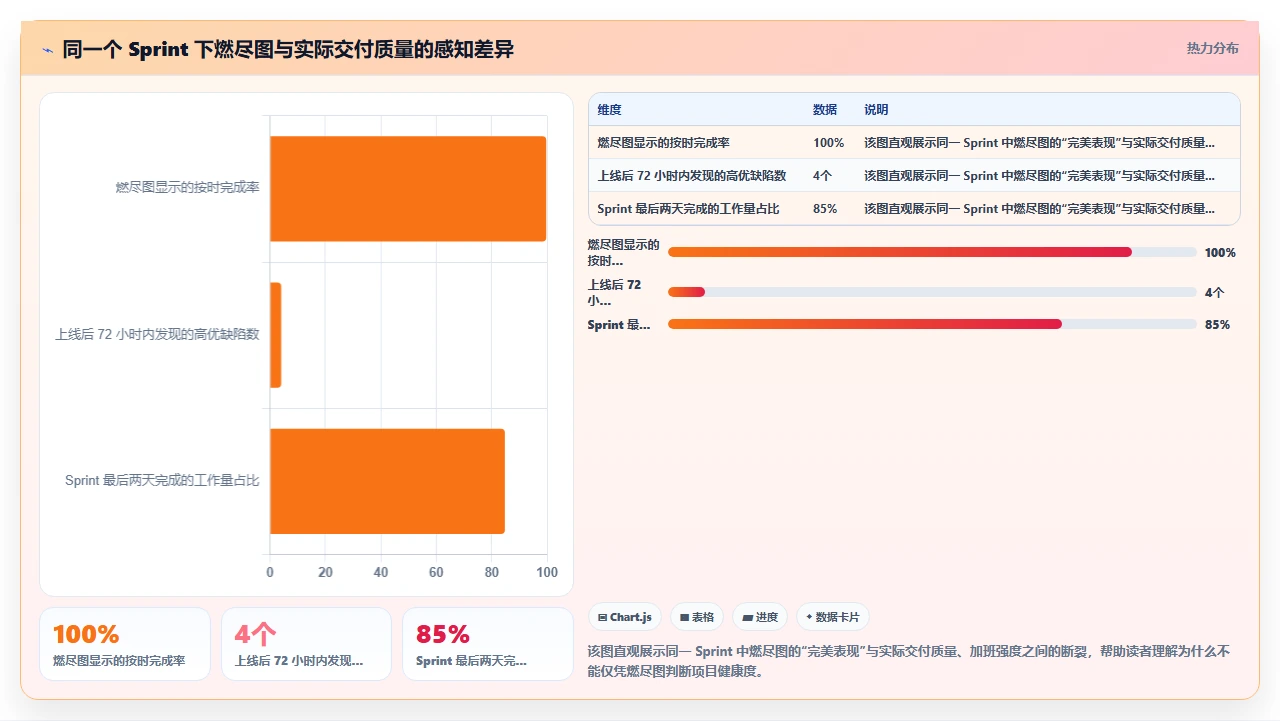
Task: Click table cell 燃尽图显示的按时完成率
Action: tap(665, 143)
